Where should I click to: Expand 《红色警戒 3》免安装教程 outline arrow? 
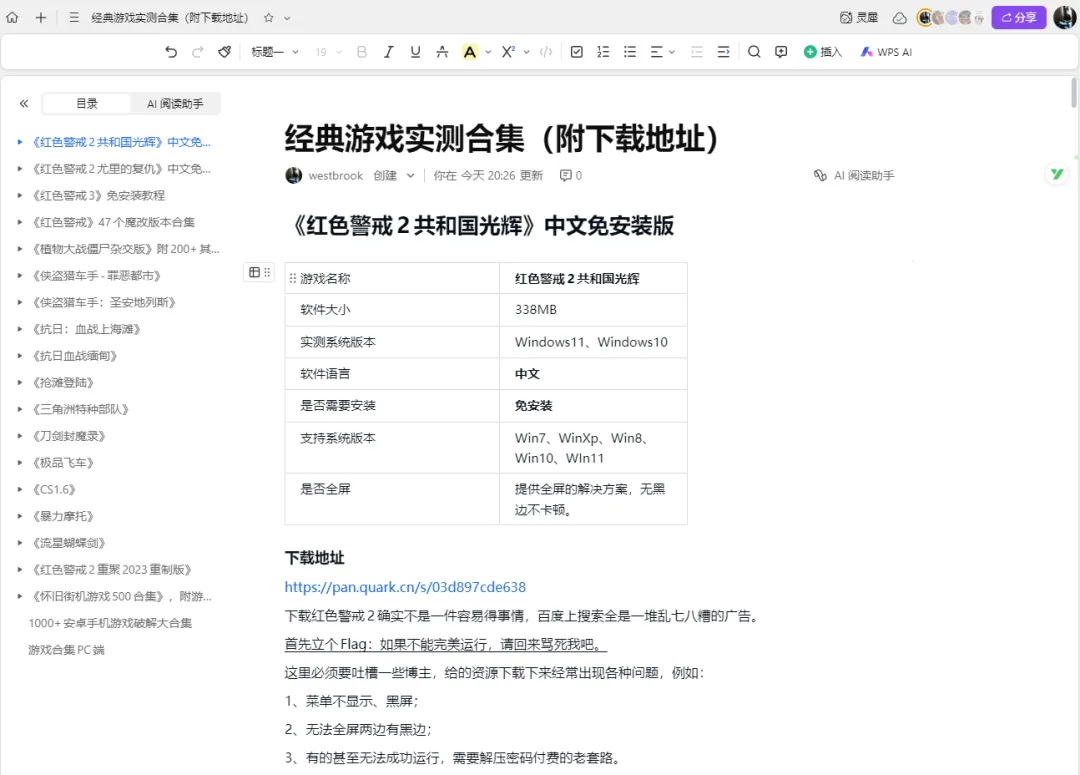[19, 196]
